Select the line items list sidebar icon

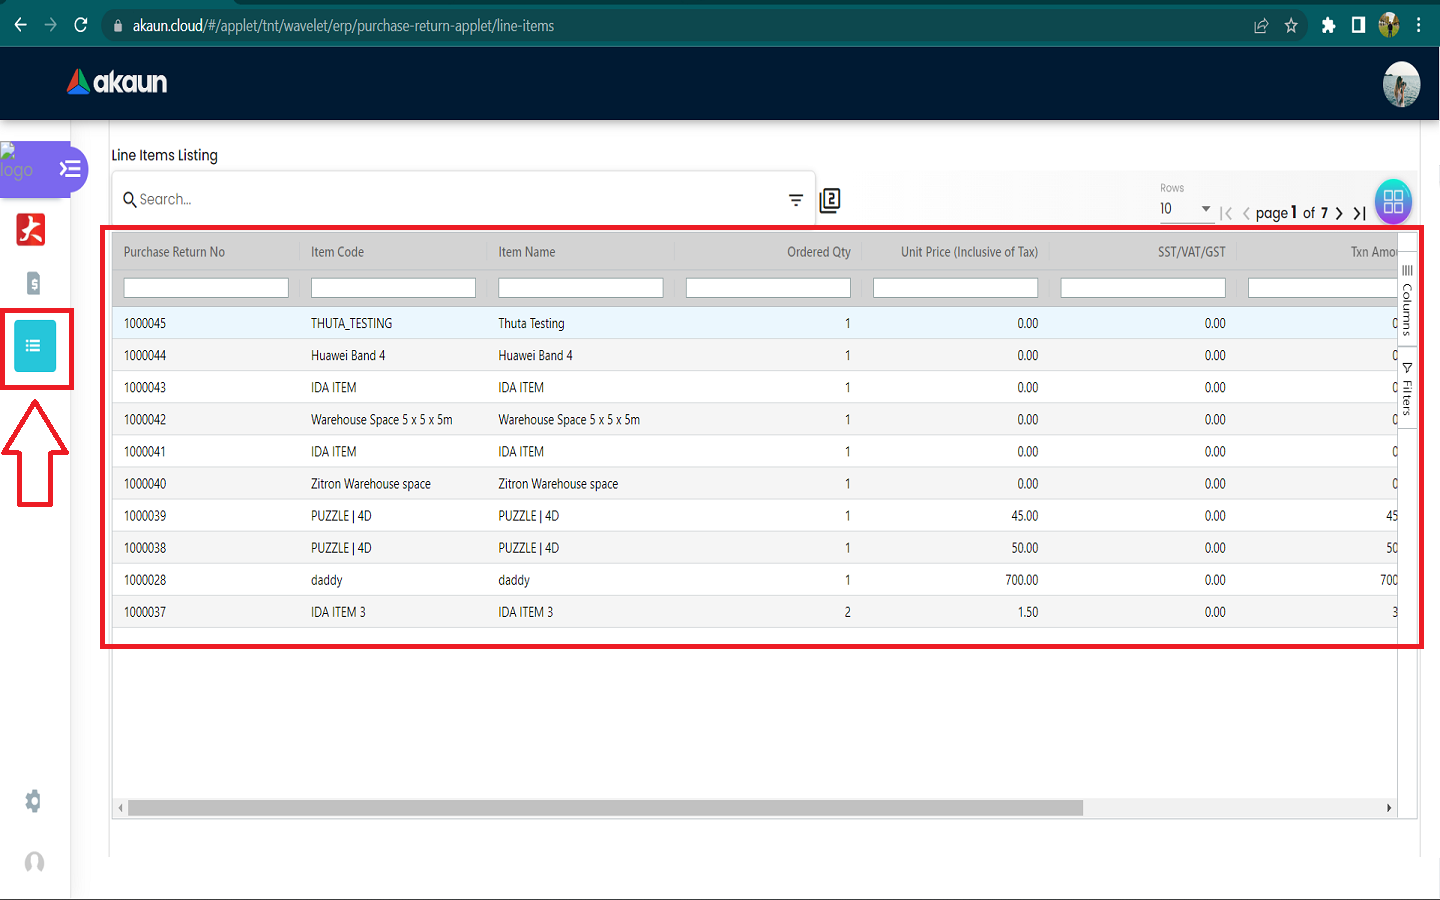click(x=35, y=346)
